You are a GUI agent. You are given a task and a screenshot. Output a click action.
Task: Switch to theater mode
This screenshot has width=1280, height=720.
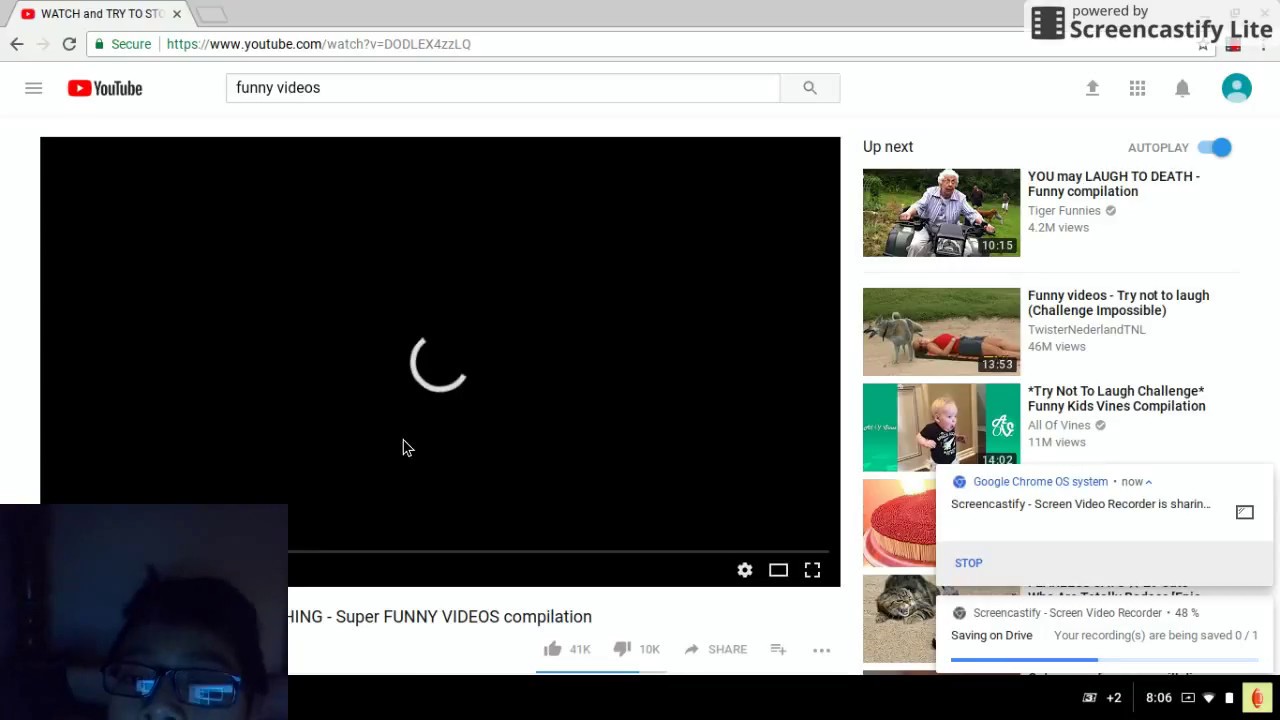click(778, 570)
